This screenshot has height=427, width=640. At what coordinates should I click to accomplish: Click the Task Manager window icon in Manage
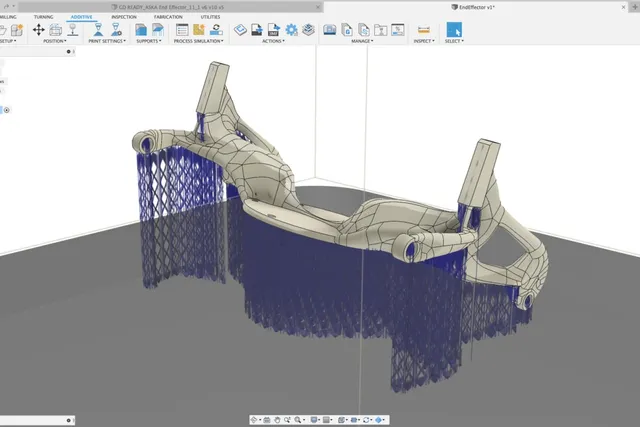(398, 30)
